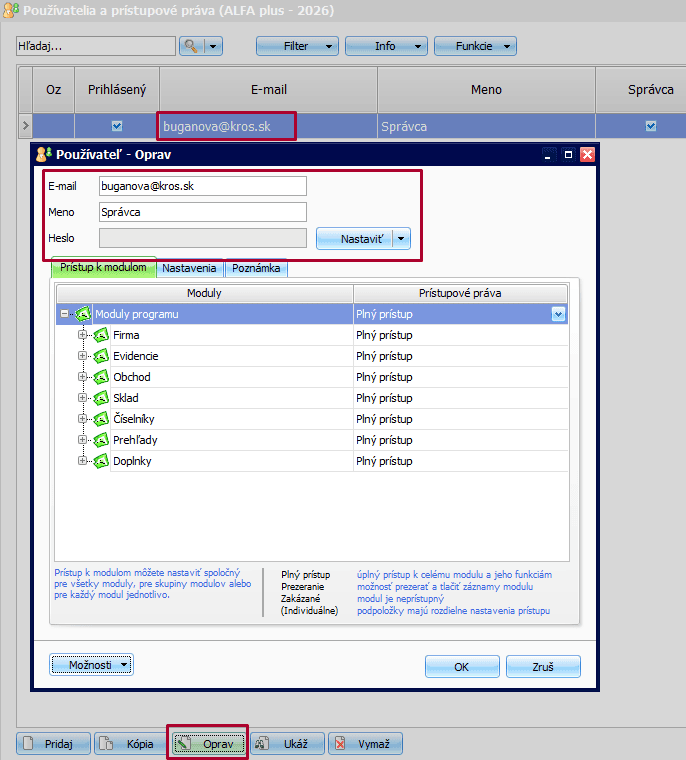Sort by Meno column header
This screenshot has width=686, height=760.
click(x=486, y=90)
